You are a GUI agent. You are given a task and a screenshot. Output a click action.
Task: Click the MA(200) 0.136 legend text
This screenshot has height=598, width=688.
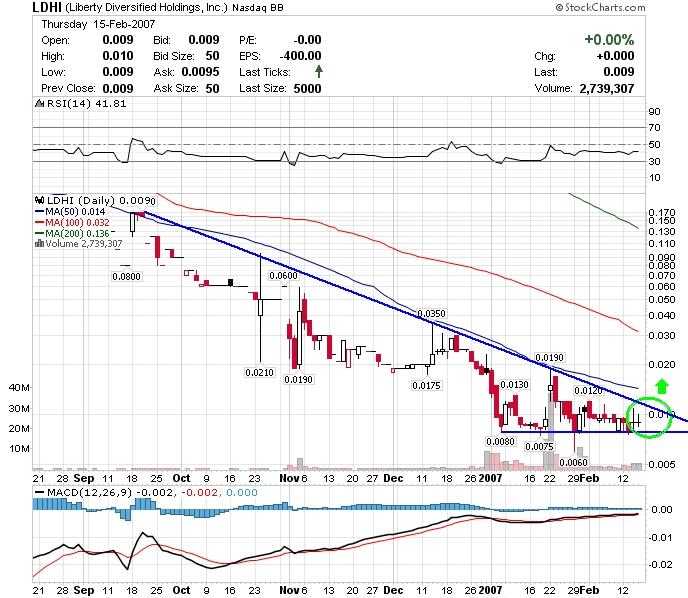[77, 233]
